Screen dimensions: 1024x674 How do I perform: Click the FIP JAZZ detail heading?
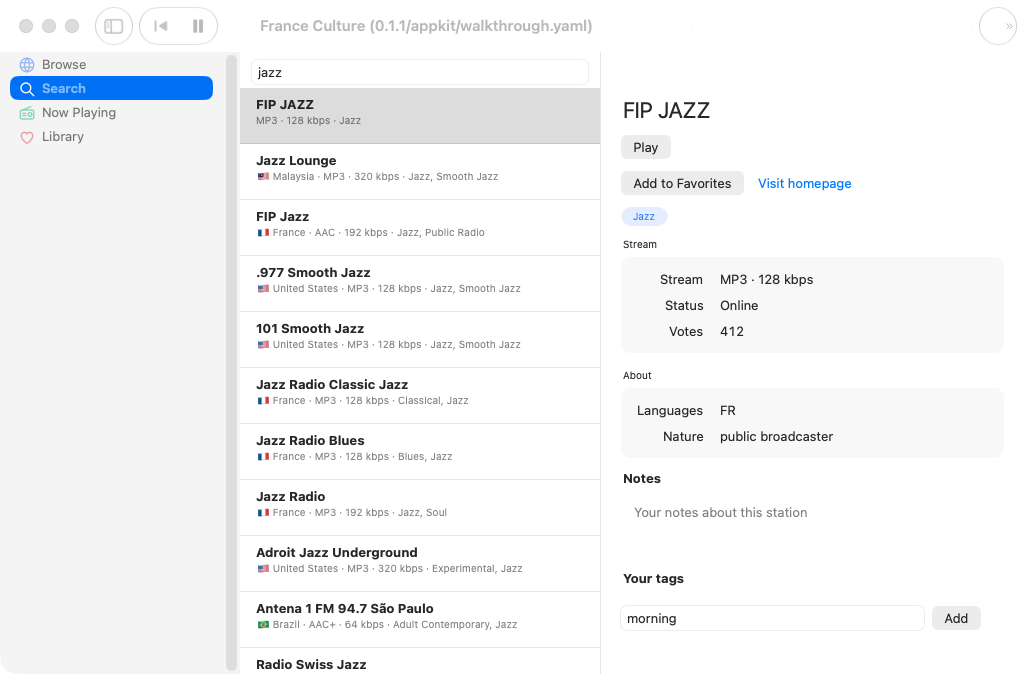(x=666, y=110)
